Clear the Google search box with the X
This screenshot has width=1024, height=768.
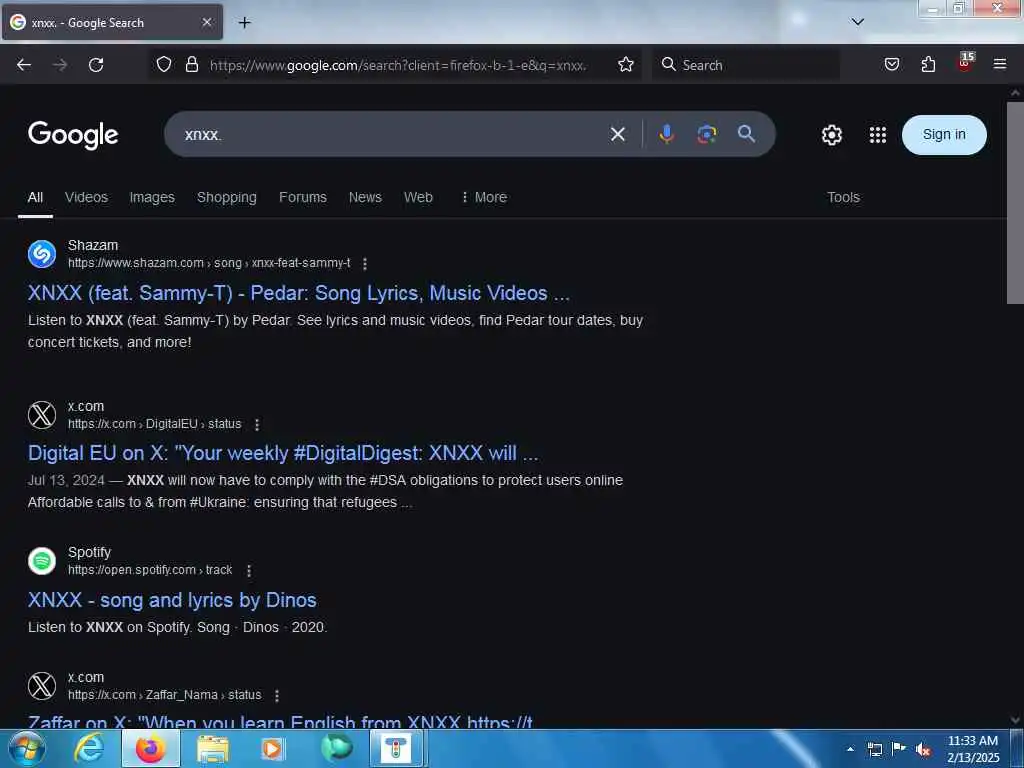[618, 135]
